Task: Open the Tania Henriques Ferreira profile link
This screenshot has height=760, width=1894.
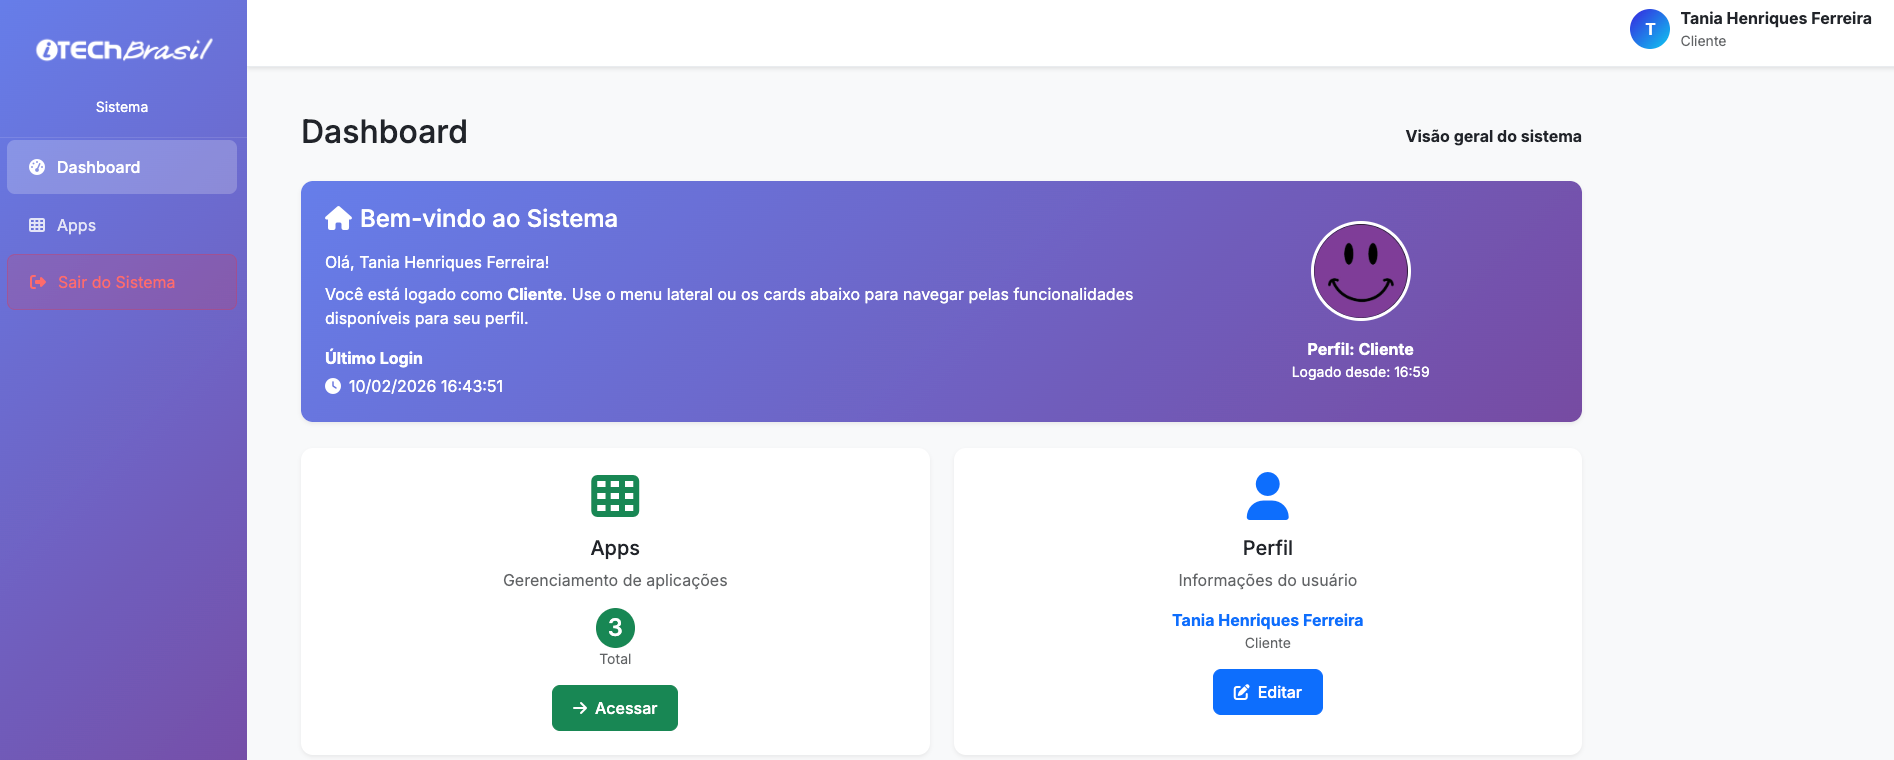Action: coord(1268,620)
